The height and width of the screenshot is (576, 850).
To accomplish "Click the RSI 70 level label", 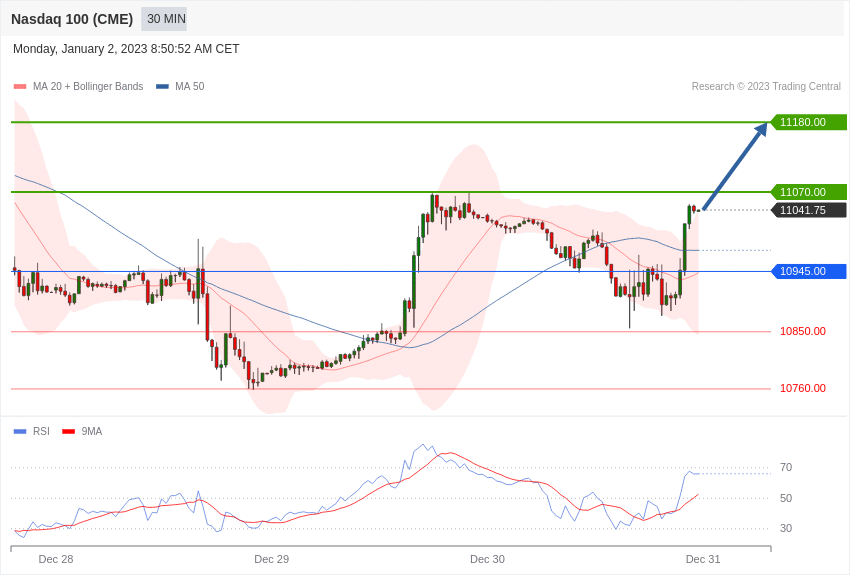I will click(786, 467).
